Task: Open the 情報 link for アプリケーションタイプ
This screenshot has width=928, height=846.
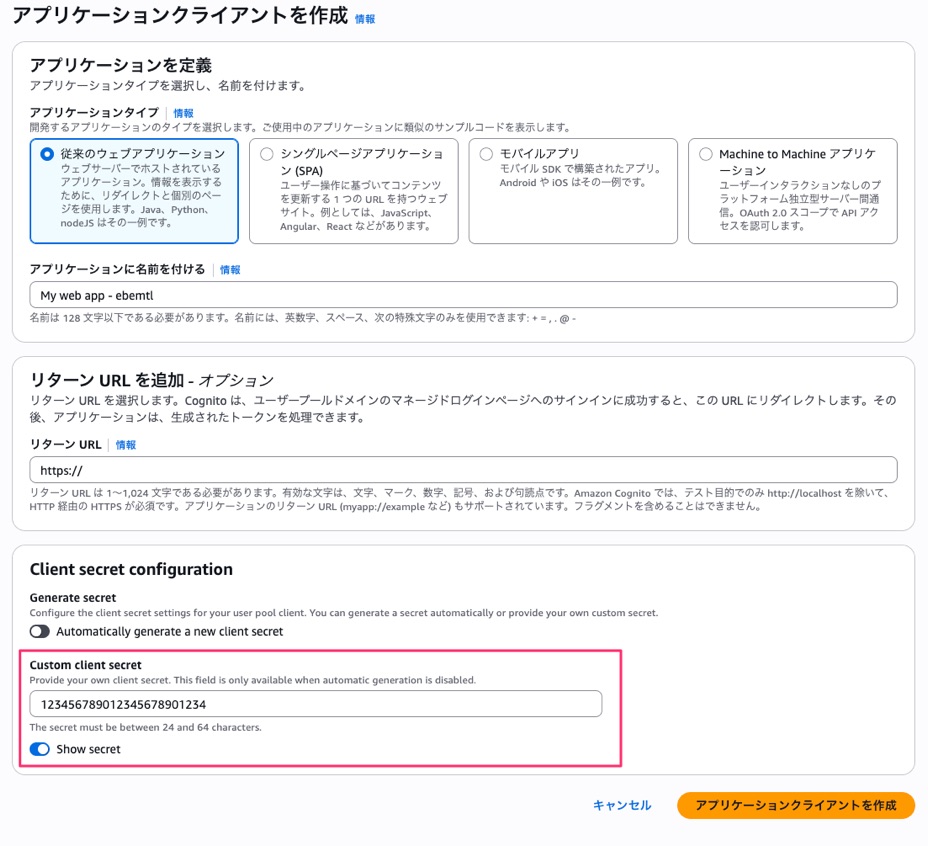Action: (x=184, y=112)
